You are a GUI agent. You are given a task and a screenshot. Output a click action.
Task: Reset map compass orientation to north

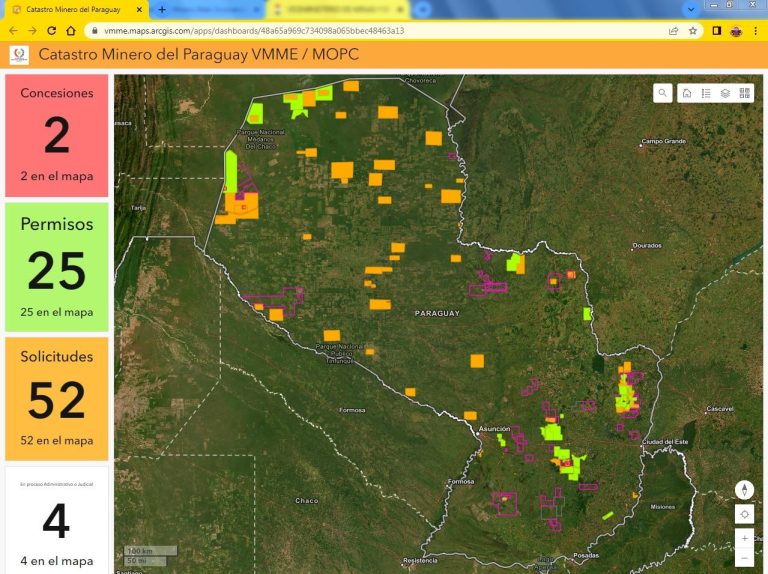pyautogui.click(x=744, y=490)
